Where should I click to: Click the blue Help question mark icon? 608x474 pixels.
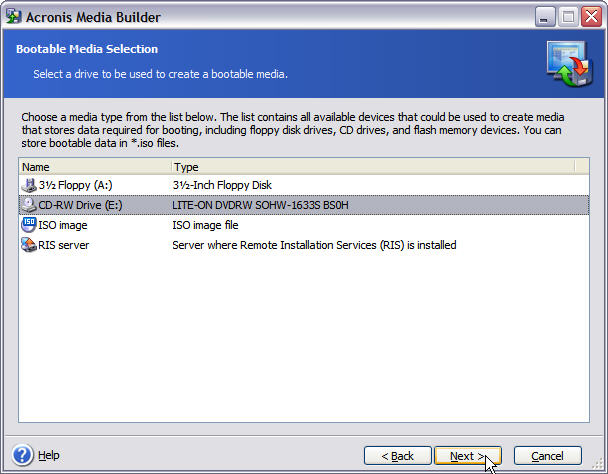point(22,455)
